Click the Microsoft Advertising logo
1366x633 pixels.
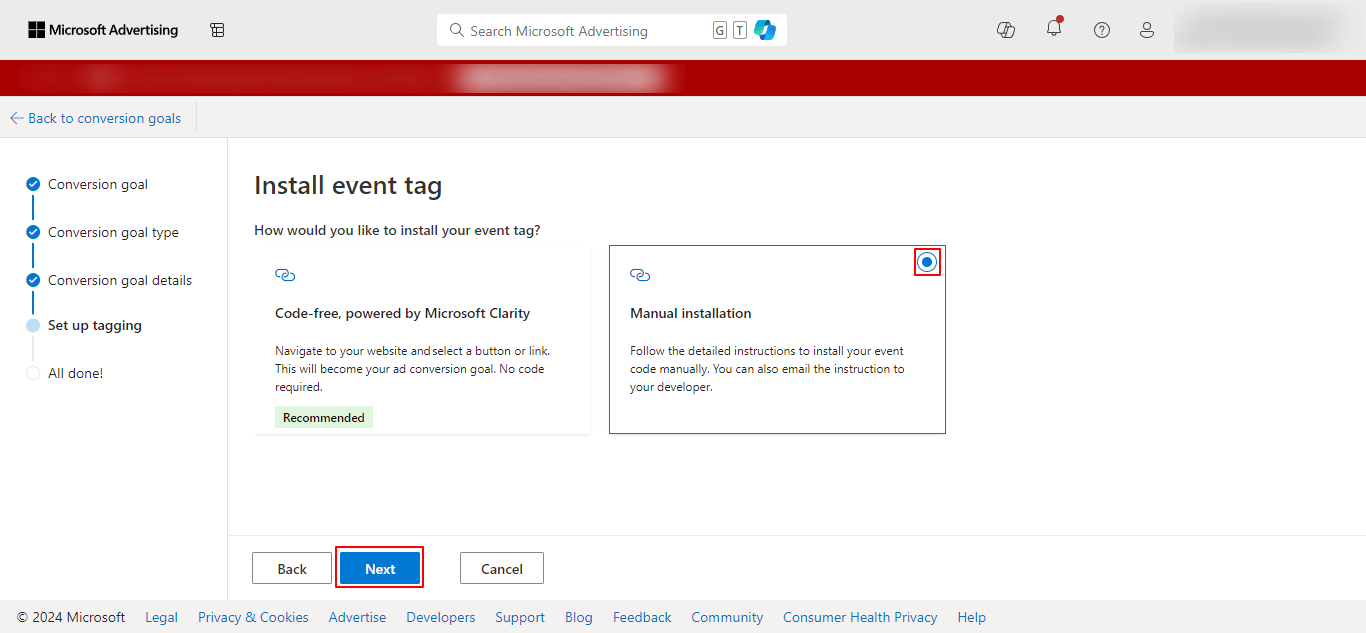pyautogui.click(x=103, y=30)
